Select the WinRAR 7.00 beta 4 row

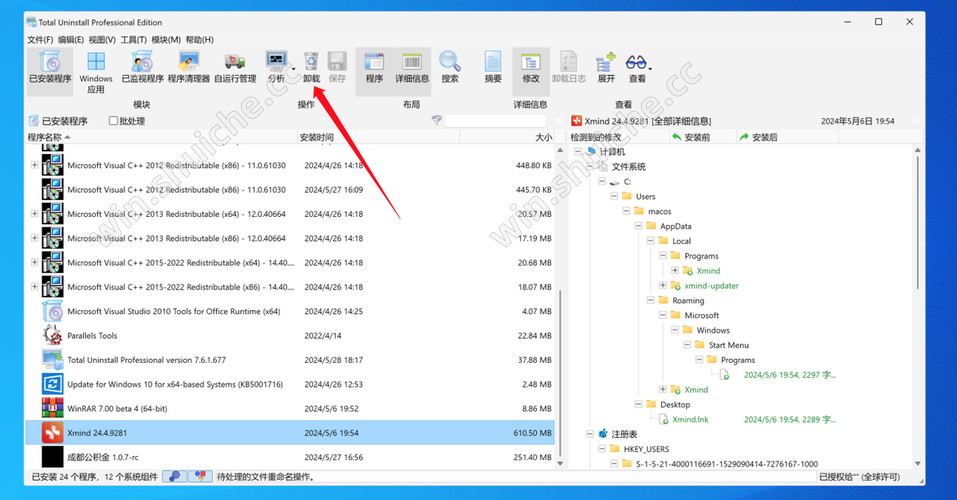(290, 408)
